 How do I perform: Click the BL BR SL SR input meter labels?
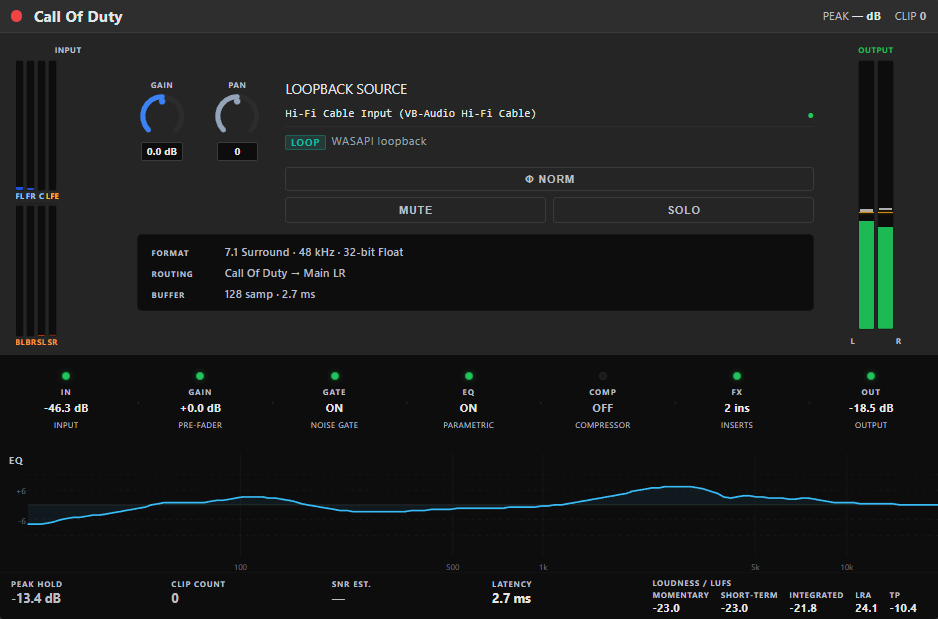click(36, 342)
